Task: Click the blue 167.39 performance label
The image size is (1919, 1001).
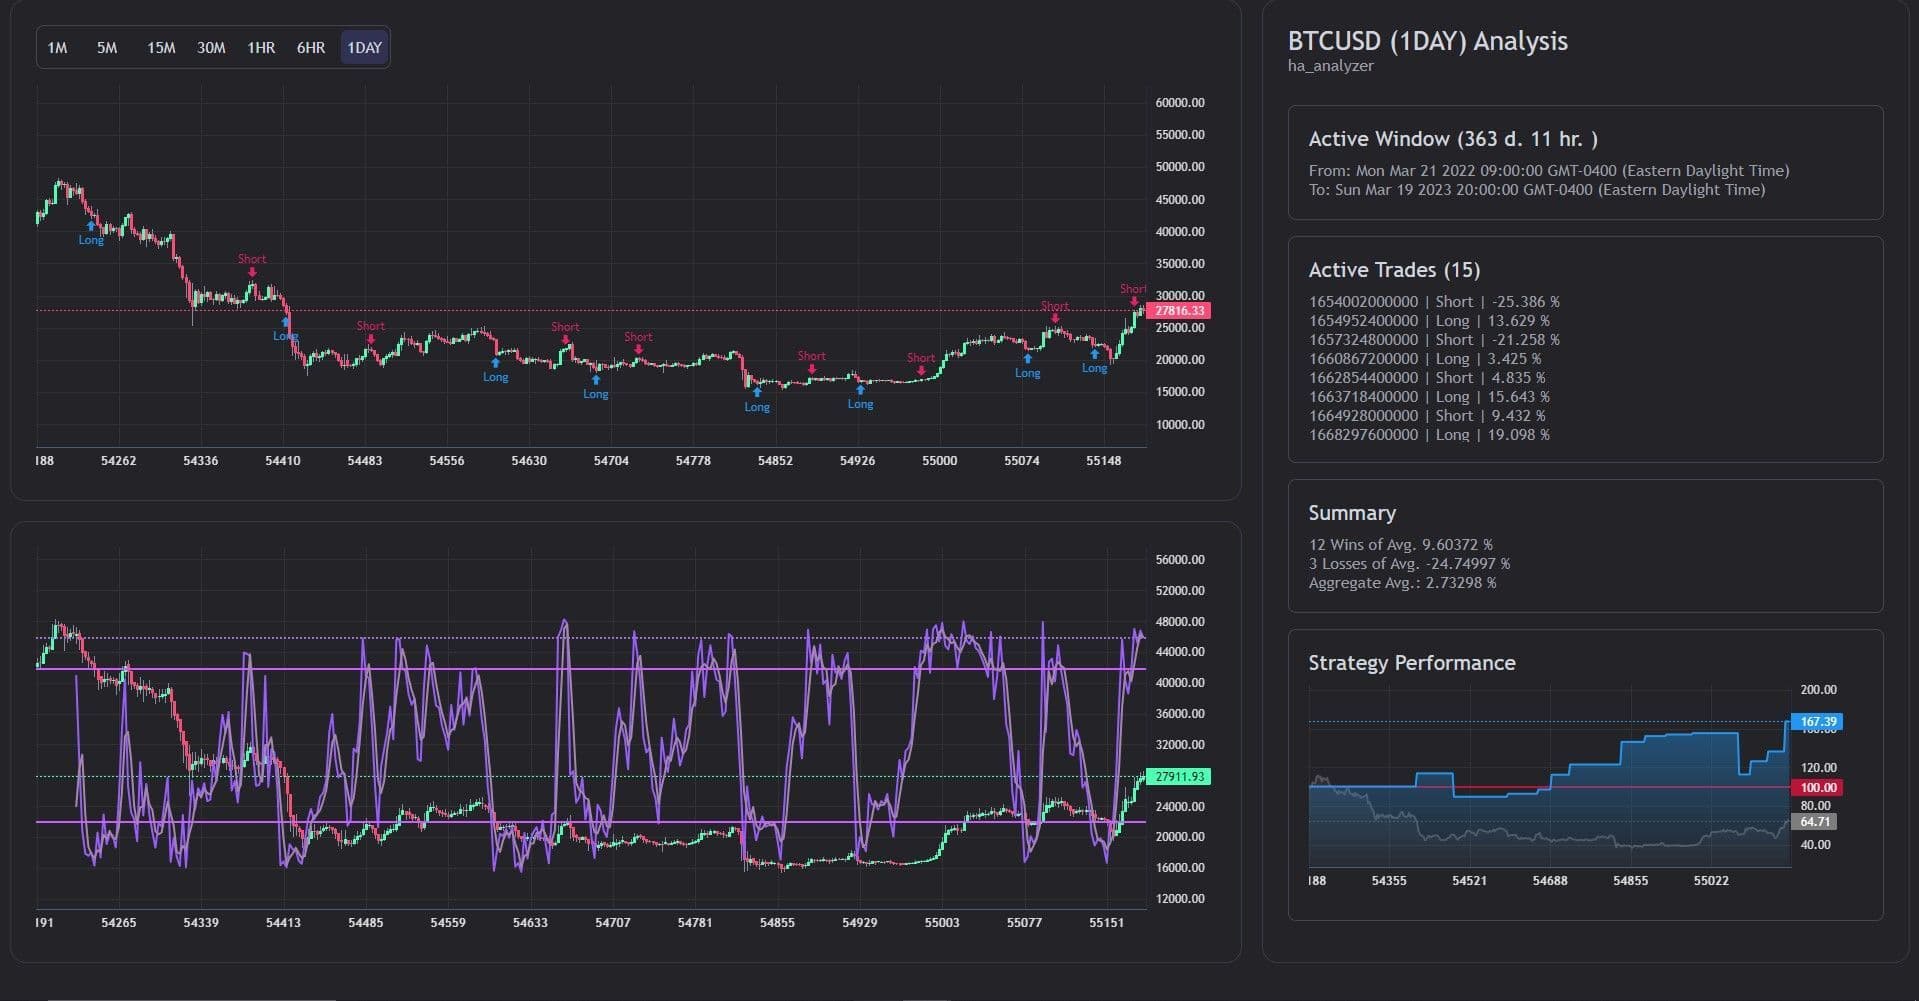Action: (x=1816, y=722)
